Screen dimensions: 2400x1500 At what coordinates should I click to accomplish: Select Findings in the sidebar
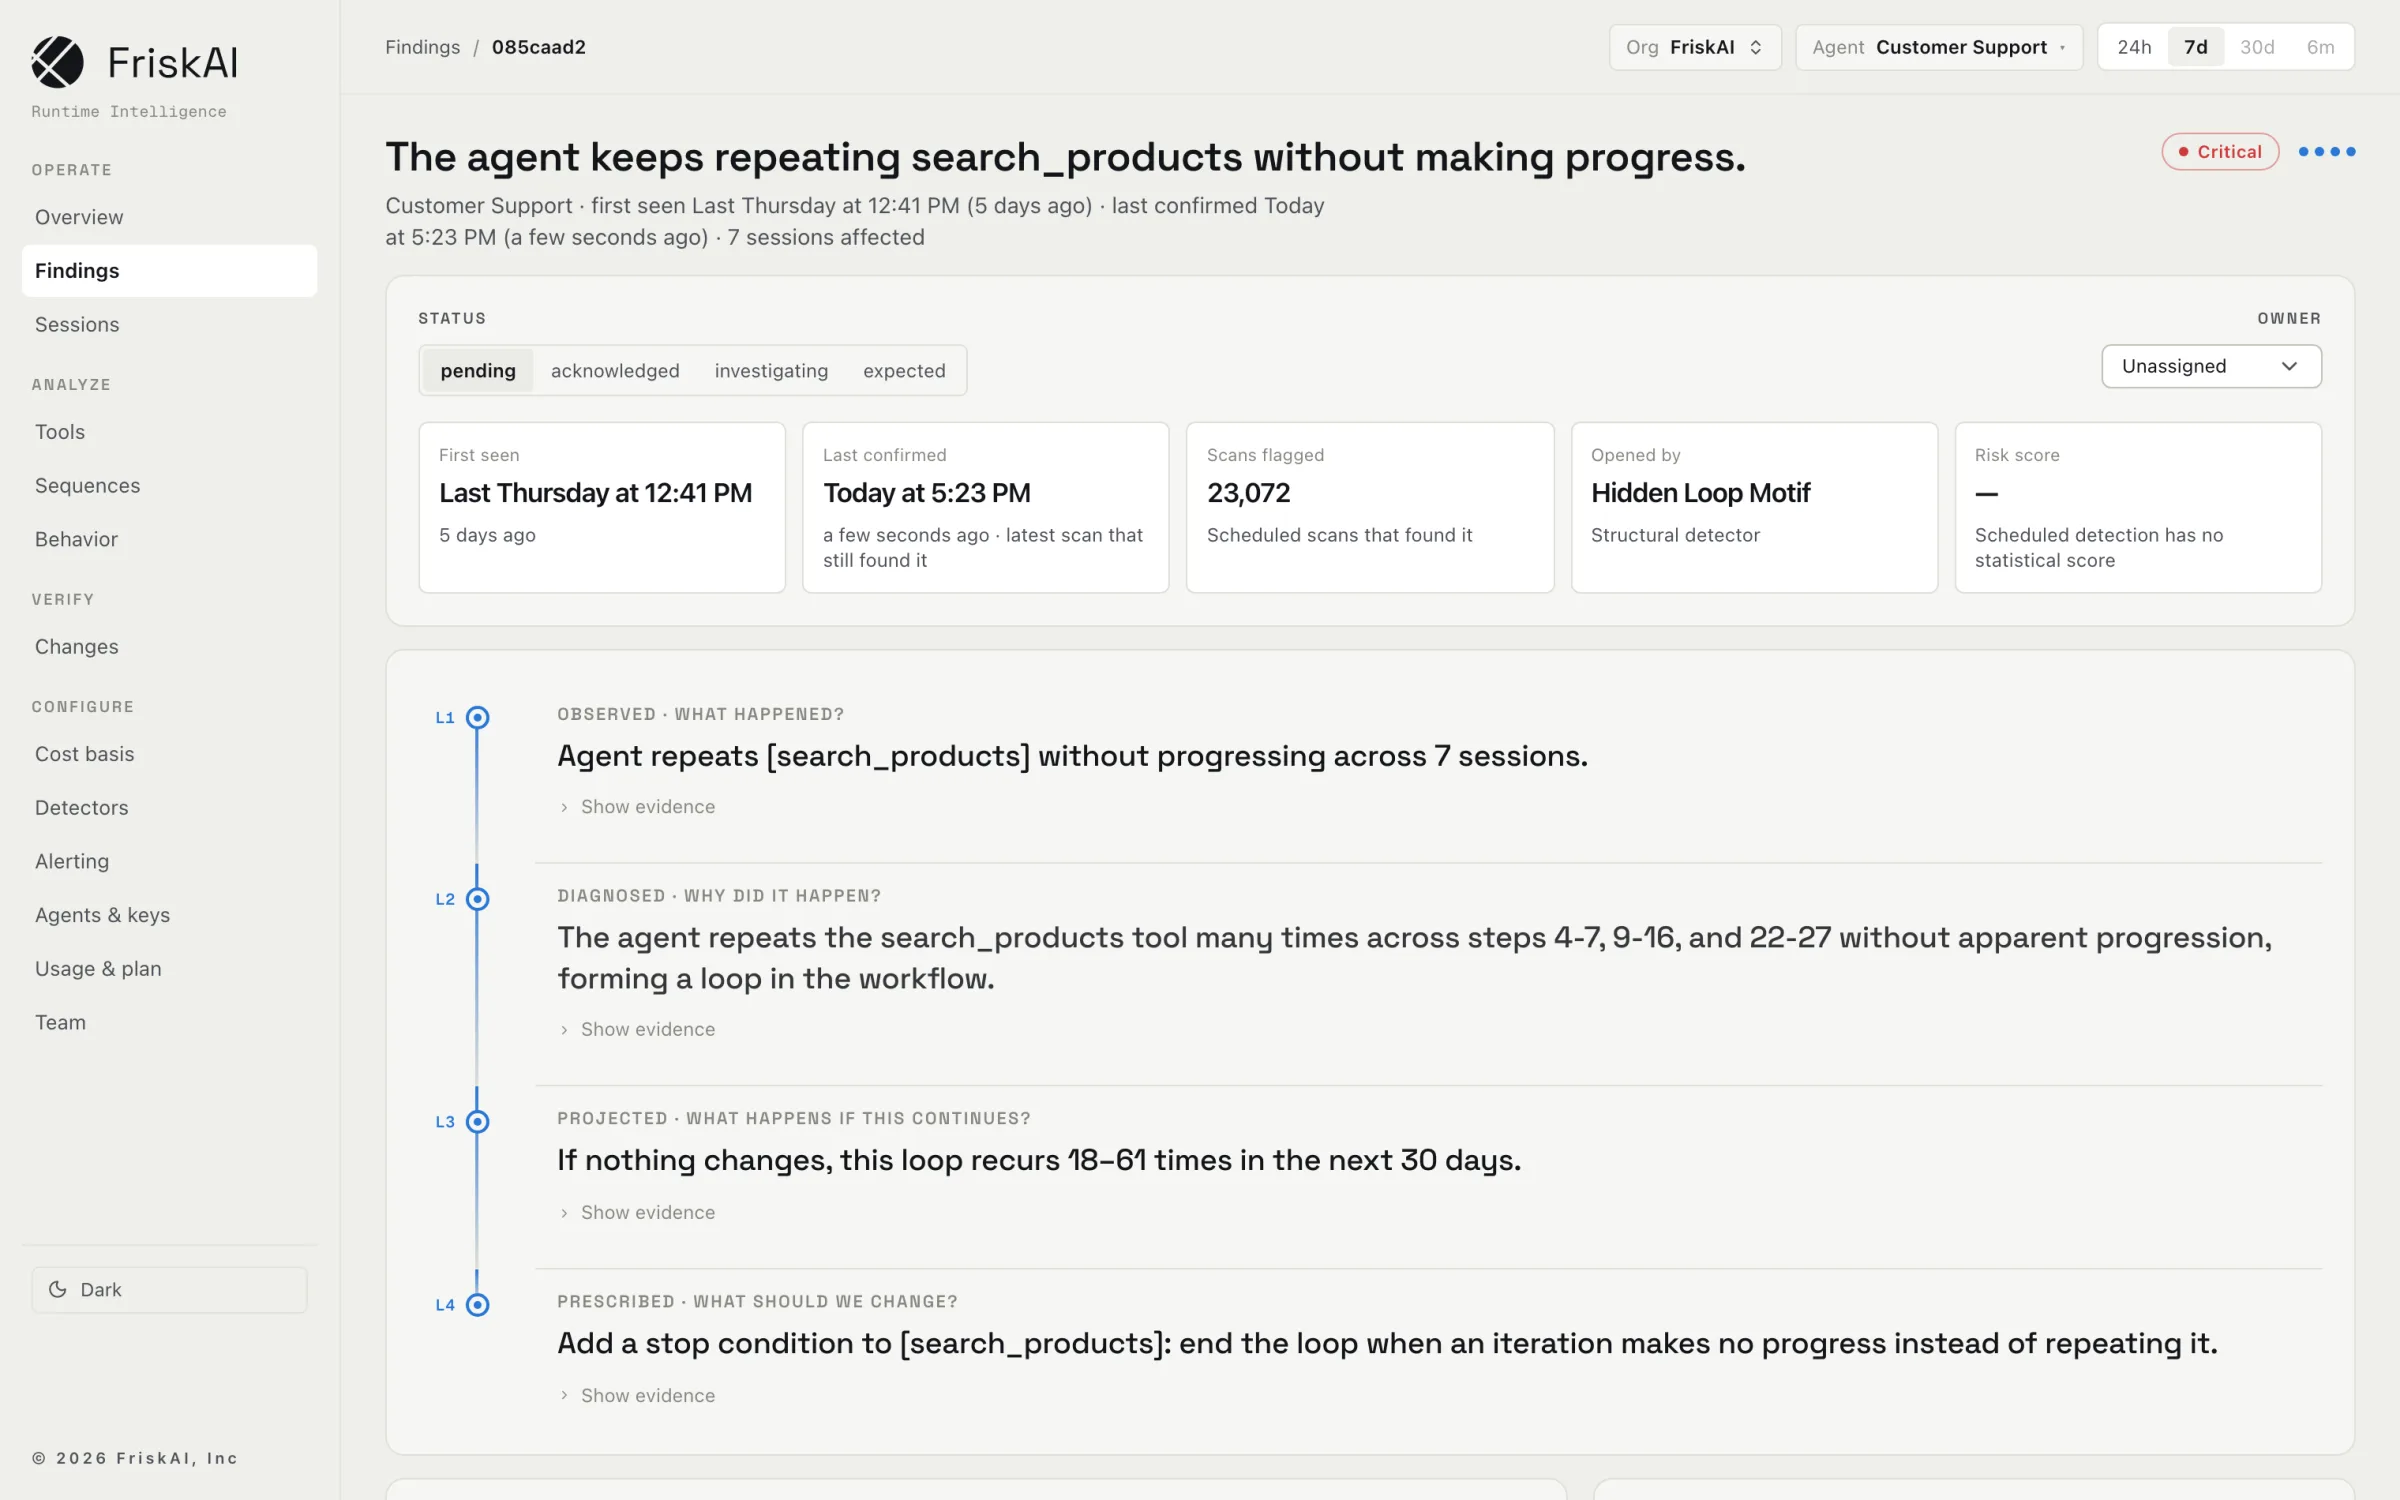coord(169,271)
